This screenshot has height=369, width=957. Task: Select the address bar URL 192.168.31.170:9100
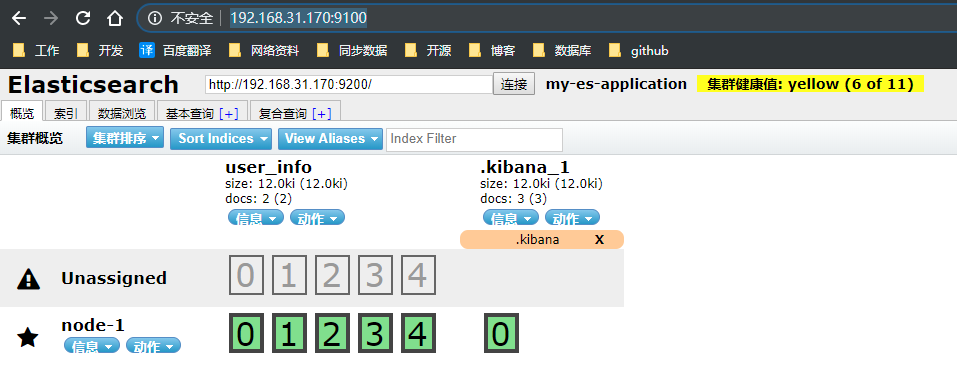click(x=298, y=18)
